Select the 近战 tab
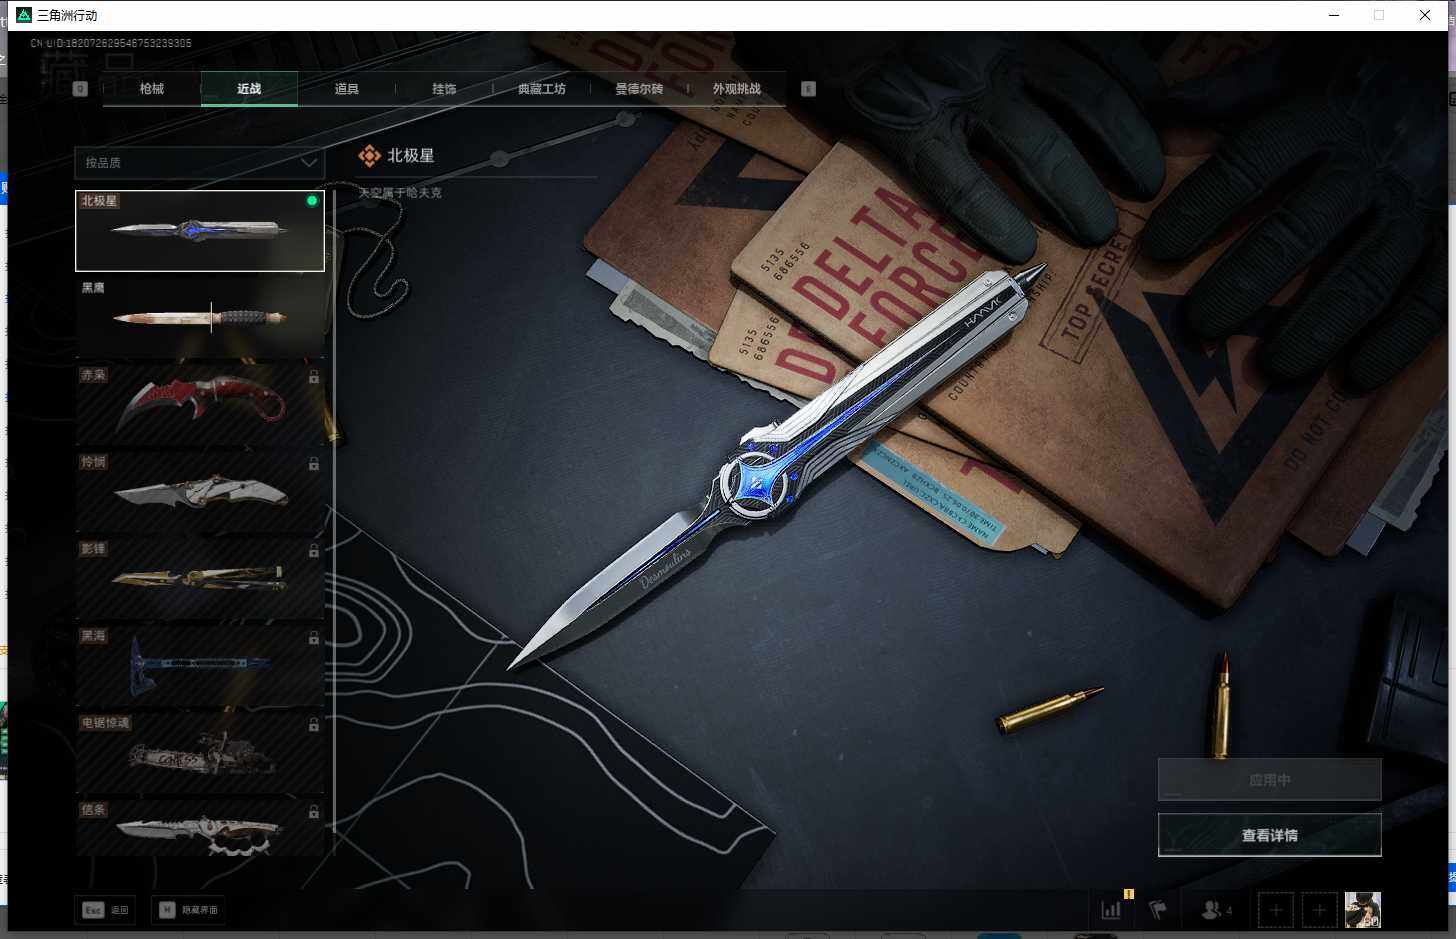The height and width of the screenshot is (939, 1456). [249, 89]
